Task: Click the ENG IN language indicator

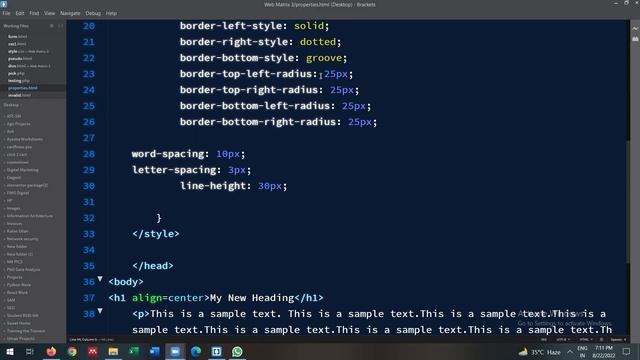Action: tap(582, 351)
